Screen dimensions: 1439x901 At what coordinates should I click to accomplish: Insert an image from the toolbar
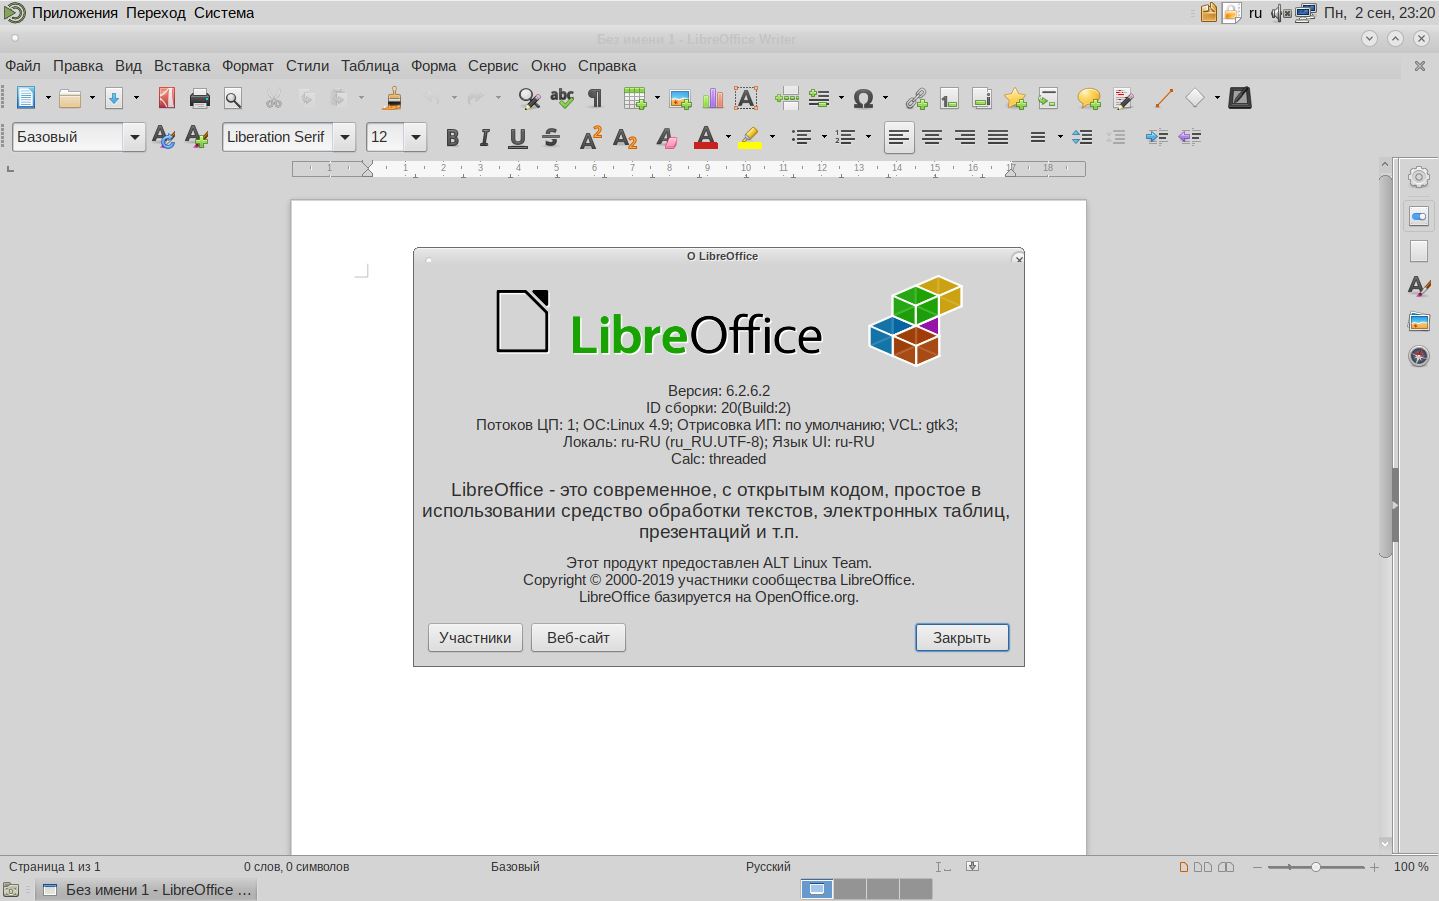tap(680, 98)
